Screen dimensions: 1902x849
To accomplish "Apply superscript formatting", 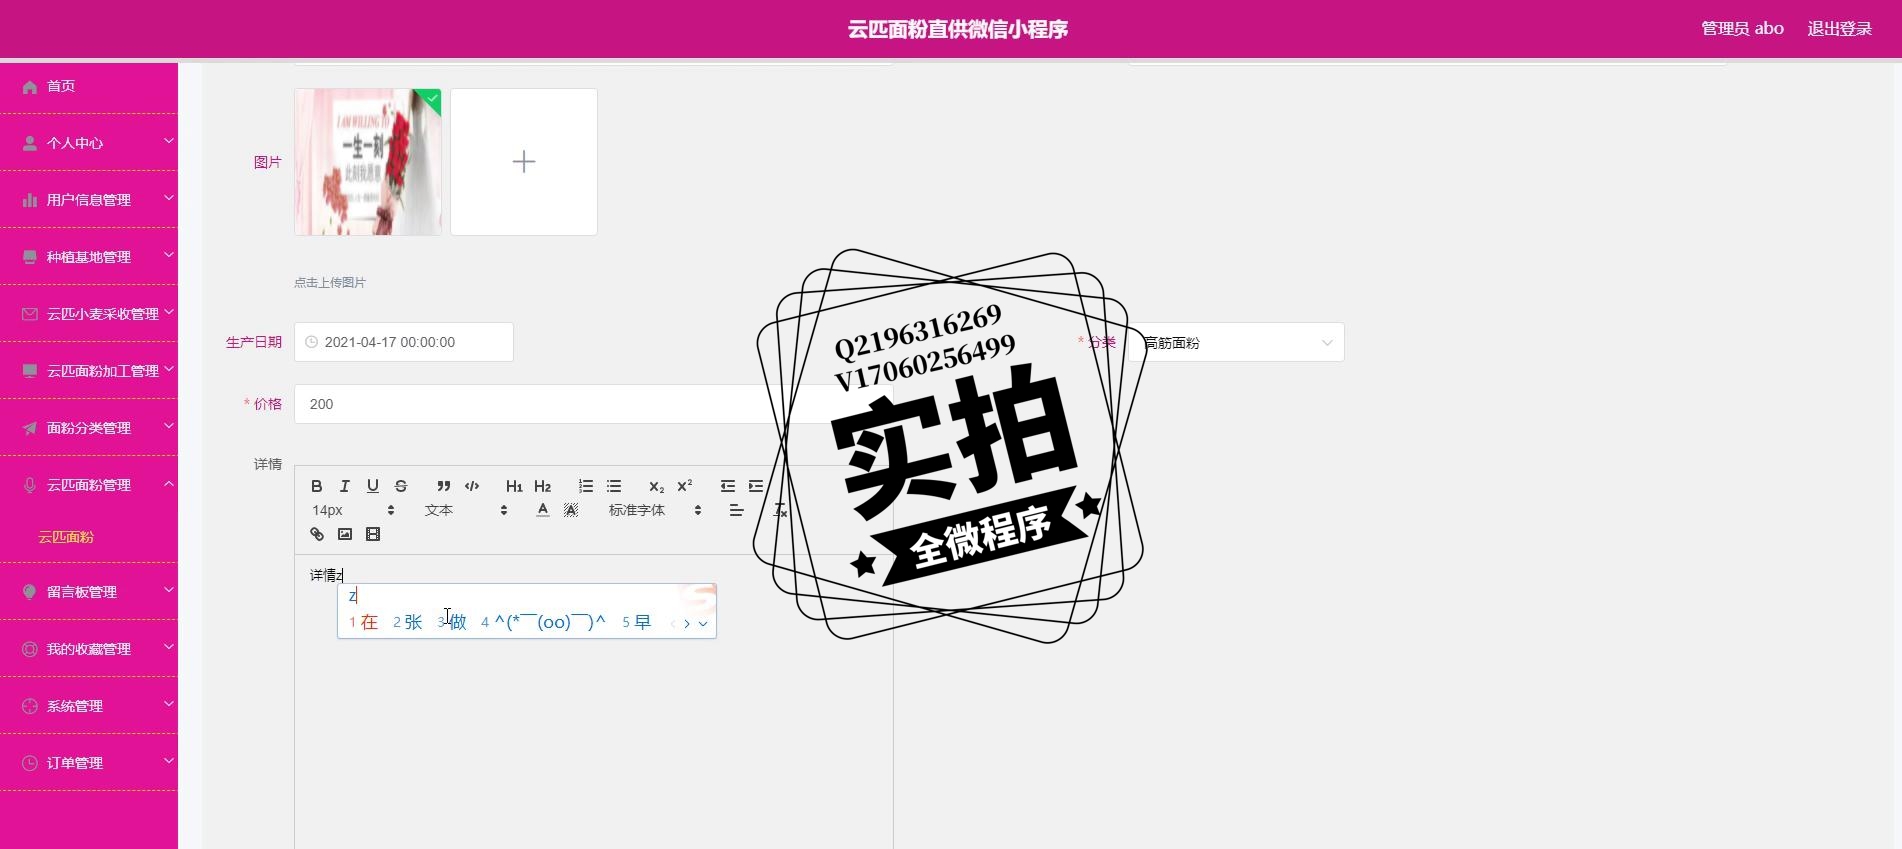I will tap(685, 486).
